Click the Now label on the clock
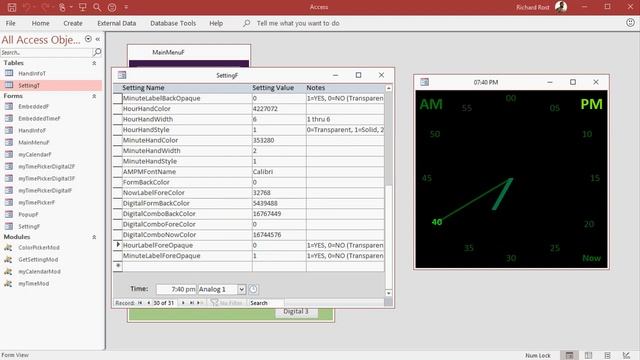Image resolution: width=640 pixels, height=360 pixels. [x=591, y=258]
